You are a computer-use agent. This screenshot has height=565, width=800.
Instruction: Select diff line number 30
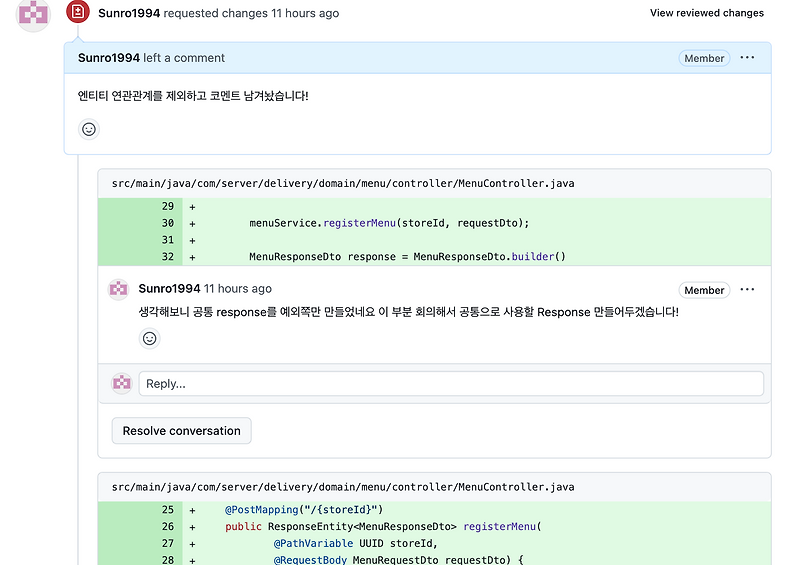[168, 223]
